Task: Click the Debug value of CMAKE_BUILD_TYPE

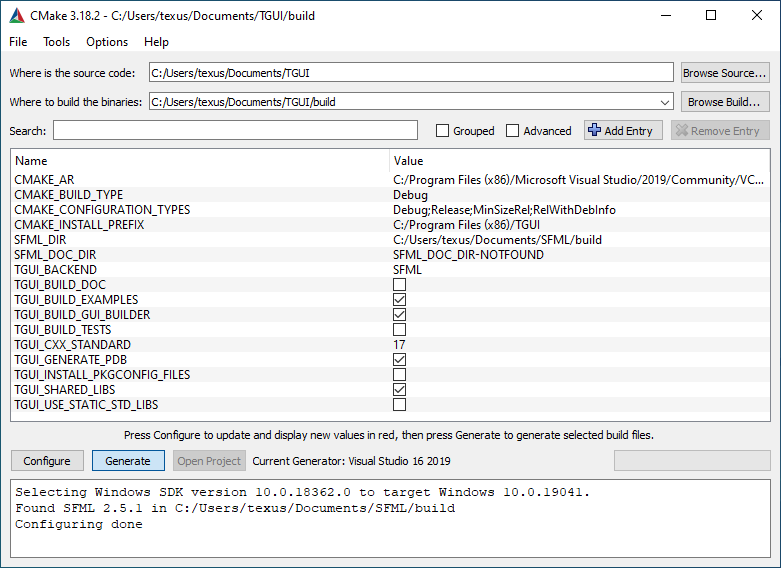Action: [410, 195]
